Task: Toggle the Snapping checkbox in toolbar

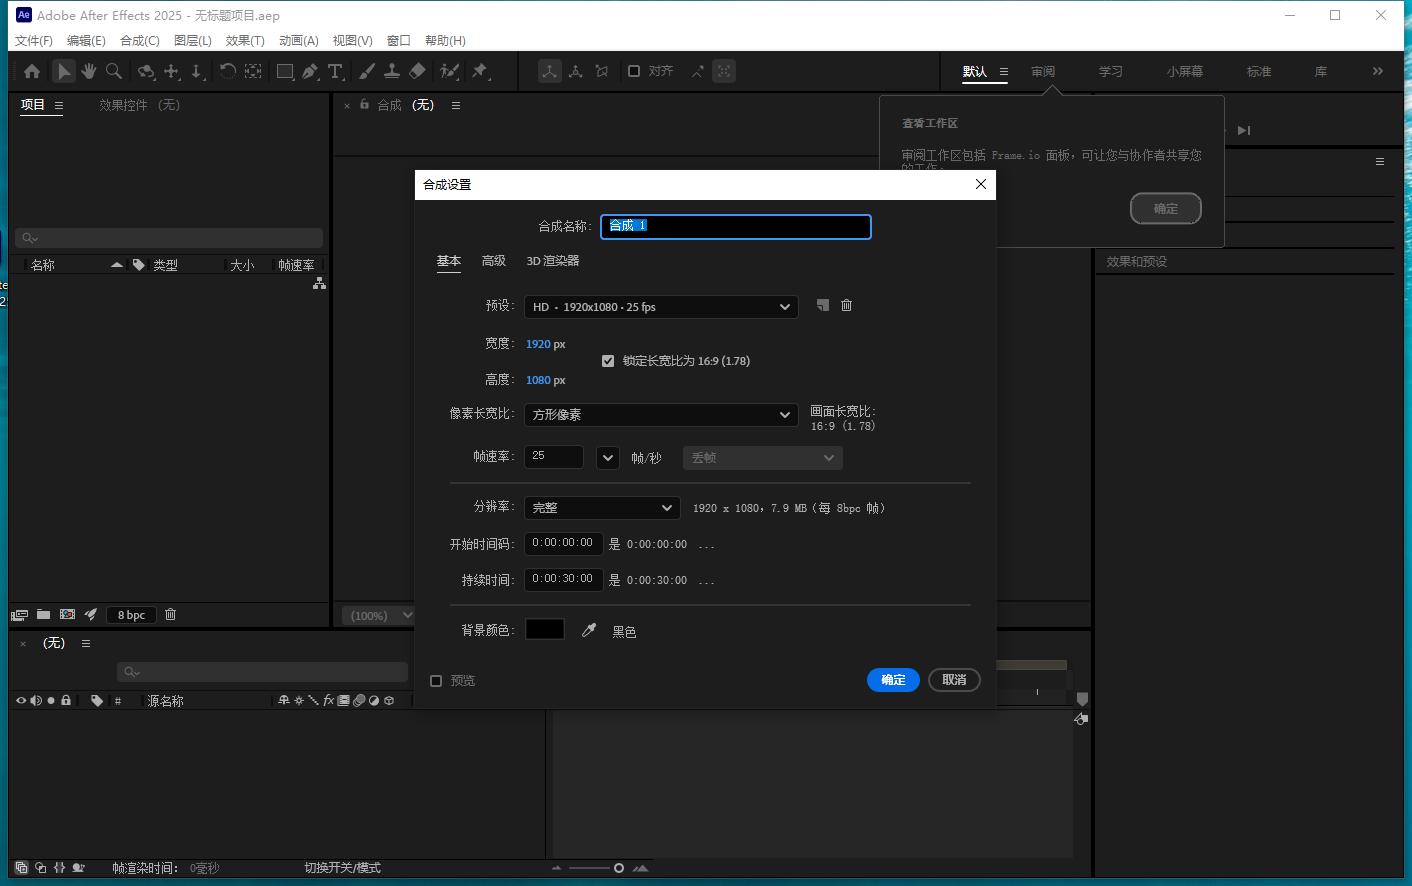Action: (x=634, y=71)
